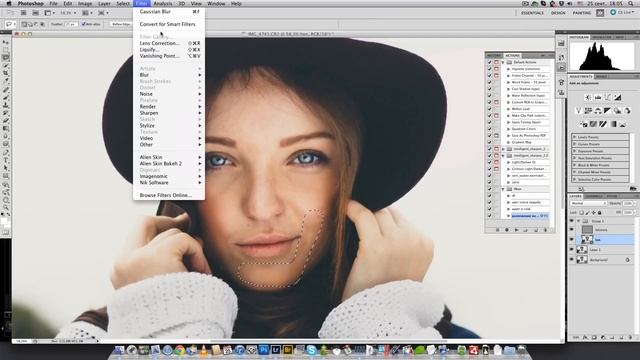640x360 pixels.
Task: Toggle visibility of the selected blue layer
Action: [x=571, y=240]
